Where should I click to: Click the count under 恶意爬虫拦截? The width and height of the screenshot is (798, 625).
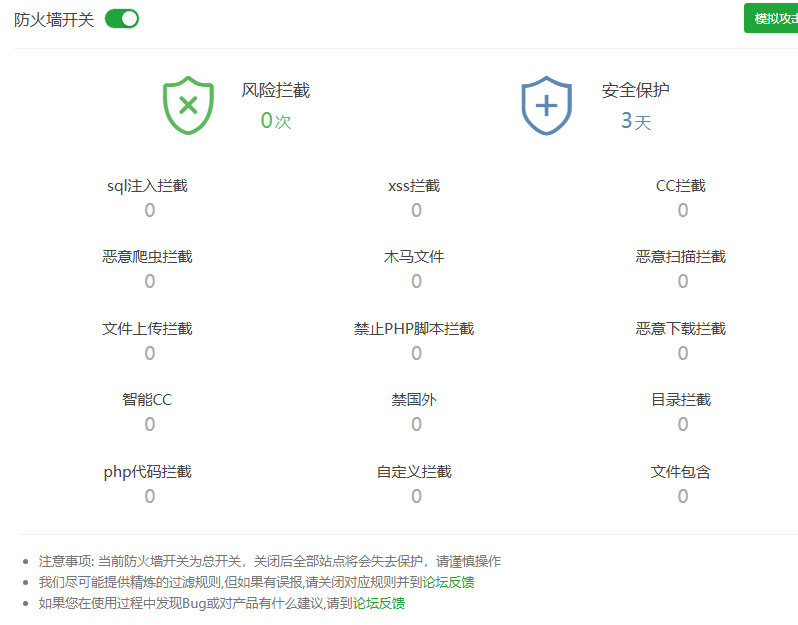[x=150, y=281]
